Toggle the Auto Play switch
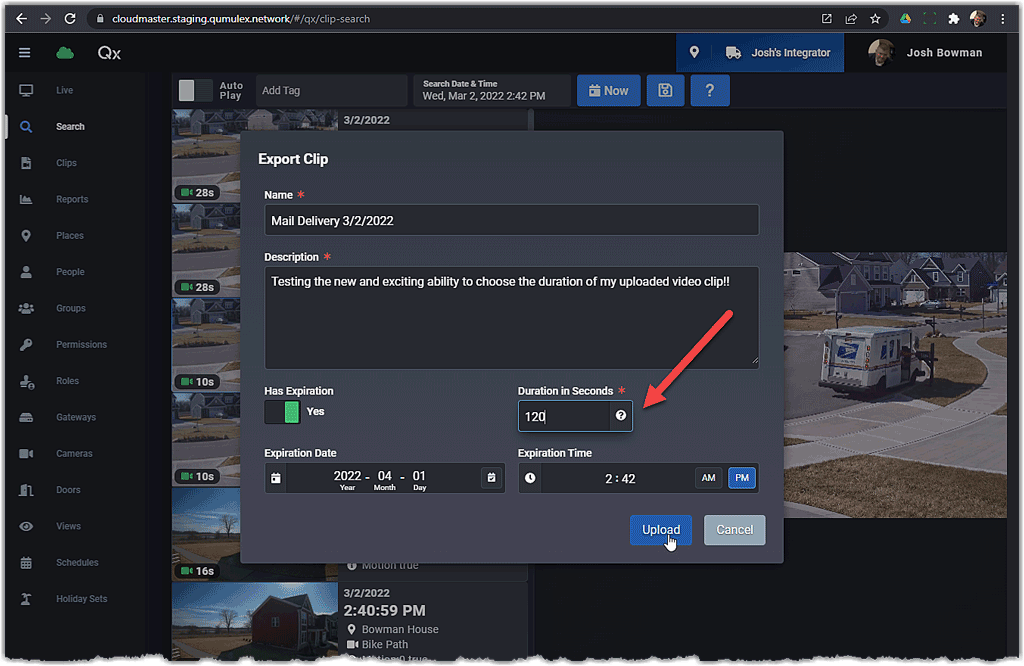This screenshot has width=1024, height=666. [195, 90]
